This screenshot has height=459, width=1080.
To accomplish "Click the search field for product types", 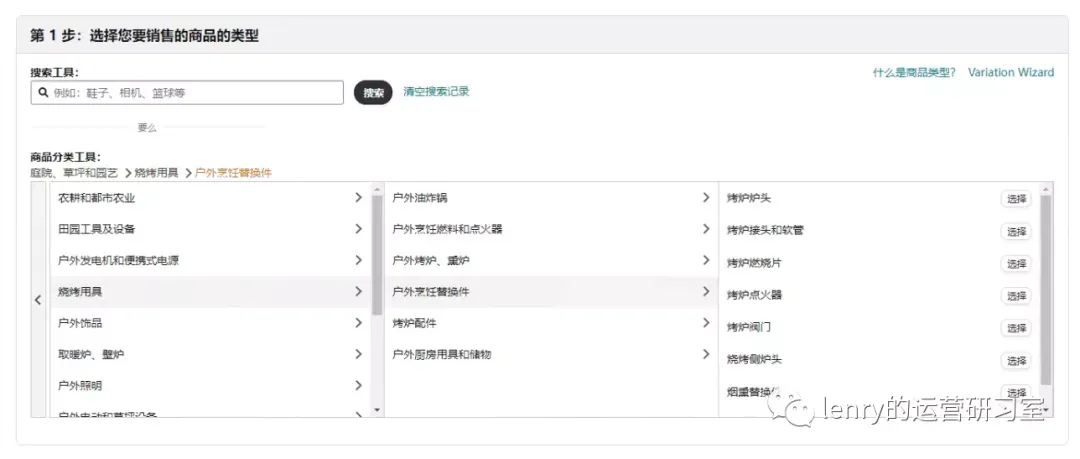I will pos(187,93).
